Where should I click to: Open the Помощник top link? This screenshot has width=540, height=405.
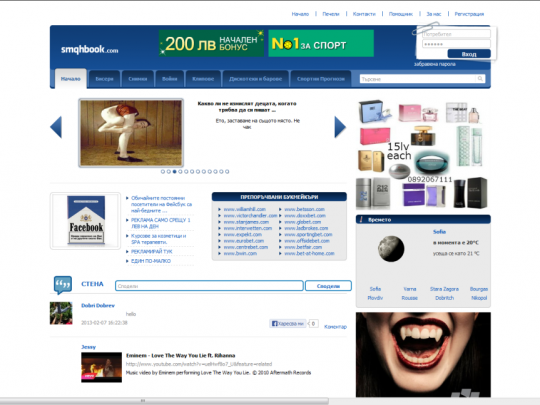401,14
